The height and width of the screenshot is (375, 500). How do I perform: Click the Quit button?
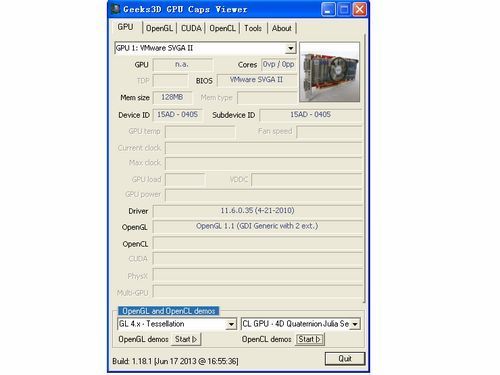[345, 359]
